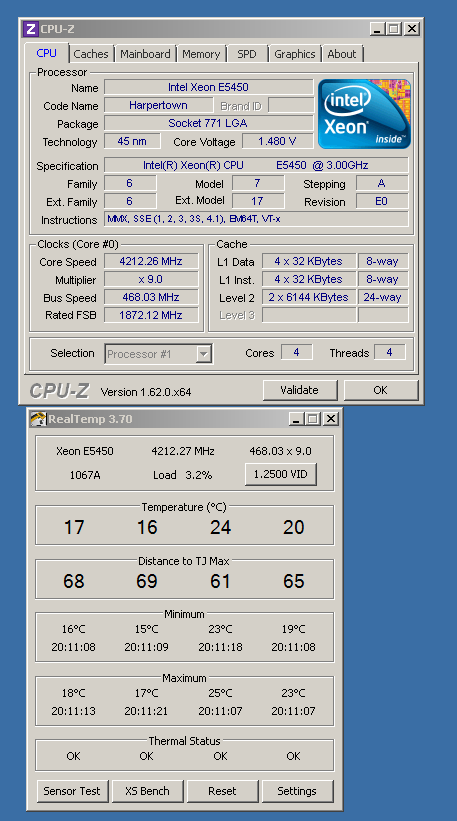Image resolution: width=457 pixels, height=821 pixels.
Task: Click the Minimum temperature 15°C
Action: pyautogui.click(x=147, y=629)
